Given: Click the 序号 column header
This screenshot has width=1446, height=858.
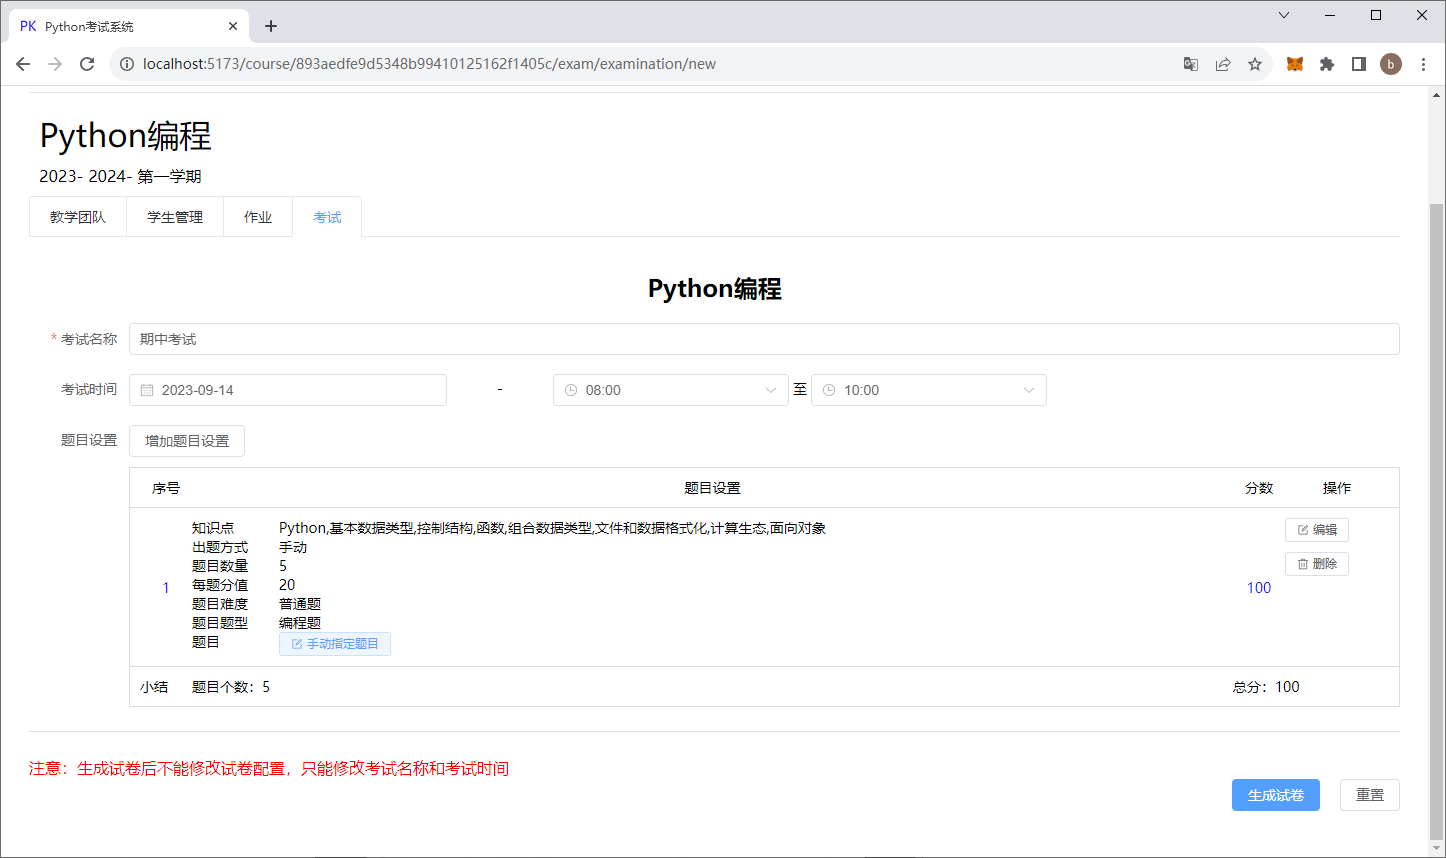Looking at the screenshot, I should point(166,488).
